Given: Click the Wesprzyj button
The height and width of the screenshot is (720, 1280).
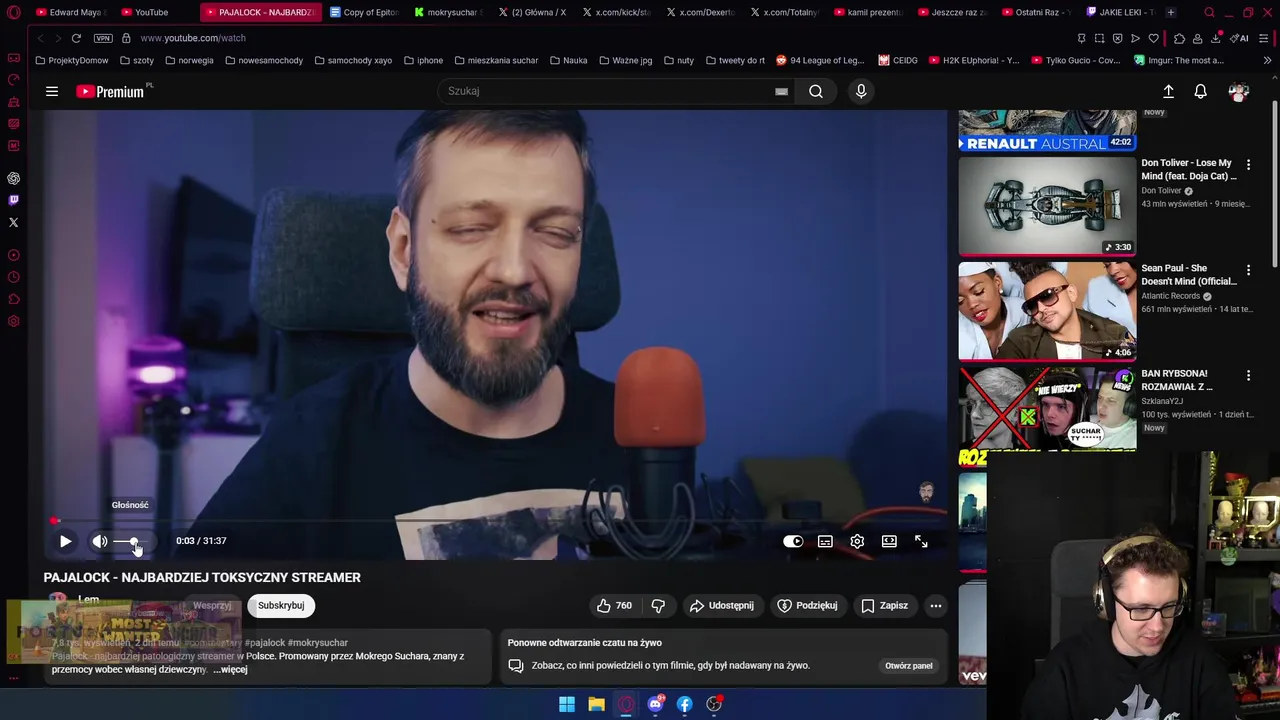Looking at the screenshot, I should pos(212,605).
